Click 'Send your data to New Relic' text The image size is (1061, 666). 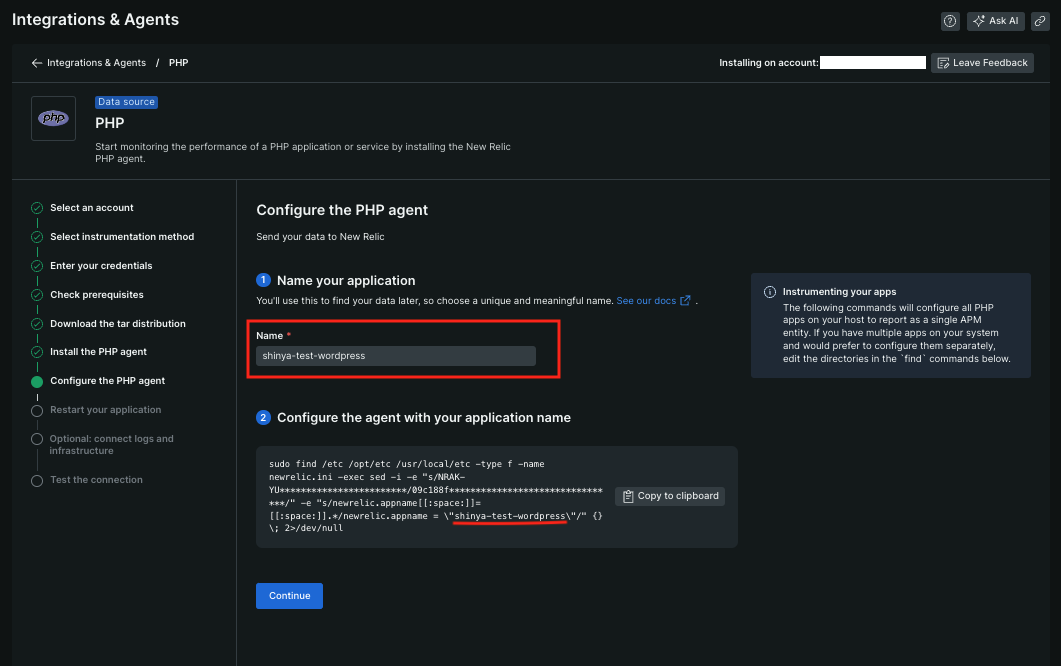point(320,237)
